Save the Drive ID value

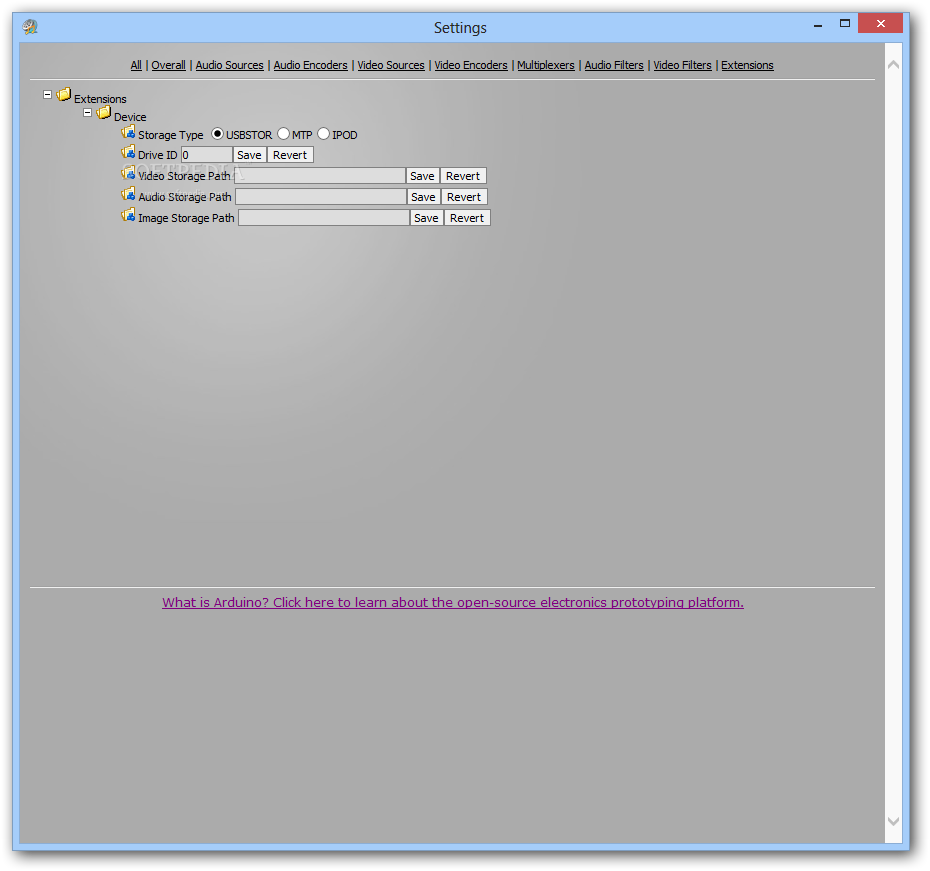point(249,155)
